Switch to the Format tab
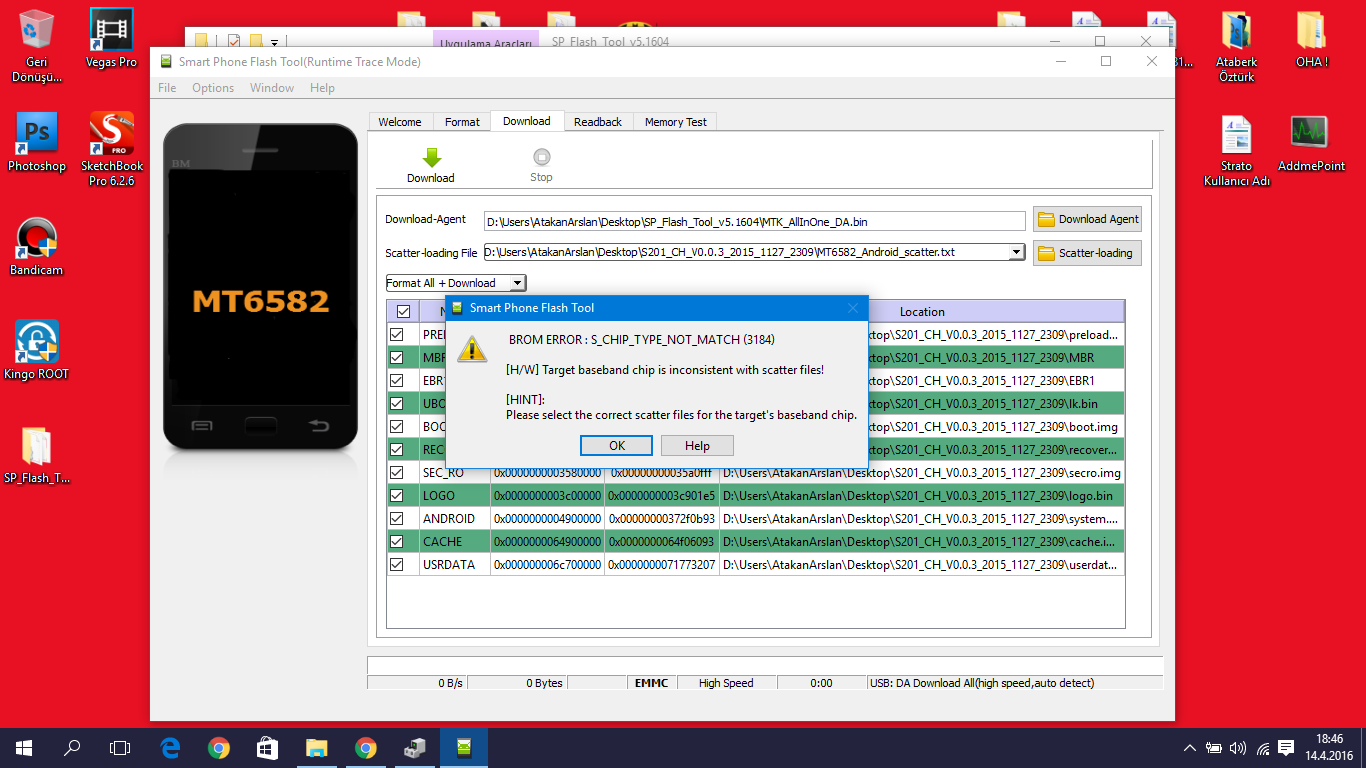The height and width of the screenshot is (768, 1366). click(x=462, y=122)
